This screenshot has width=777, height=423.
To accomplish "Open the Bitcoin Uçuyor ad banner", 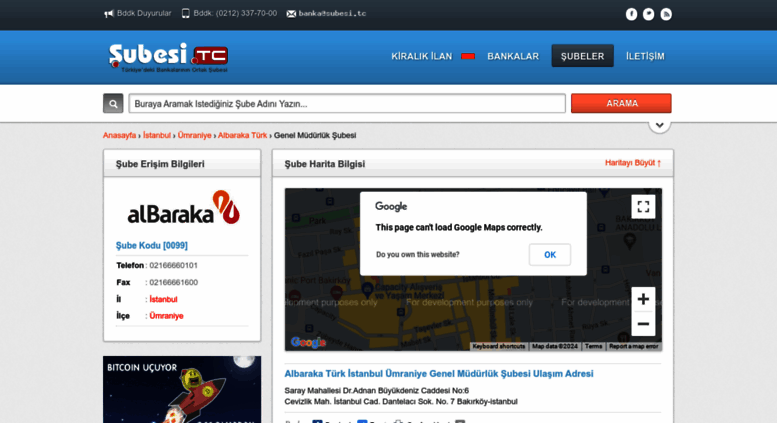I will [182, 389].
